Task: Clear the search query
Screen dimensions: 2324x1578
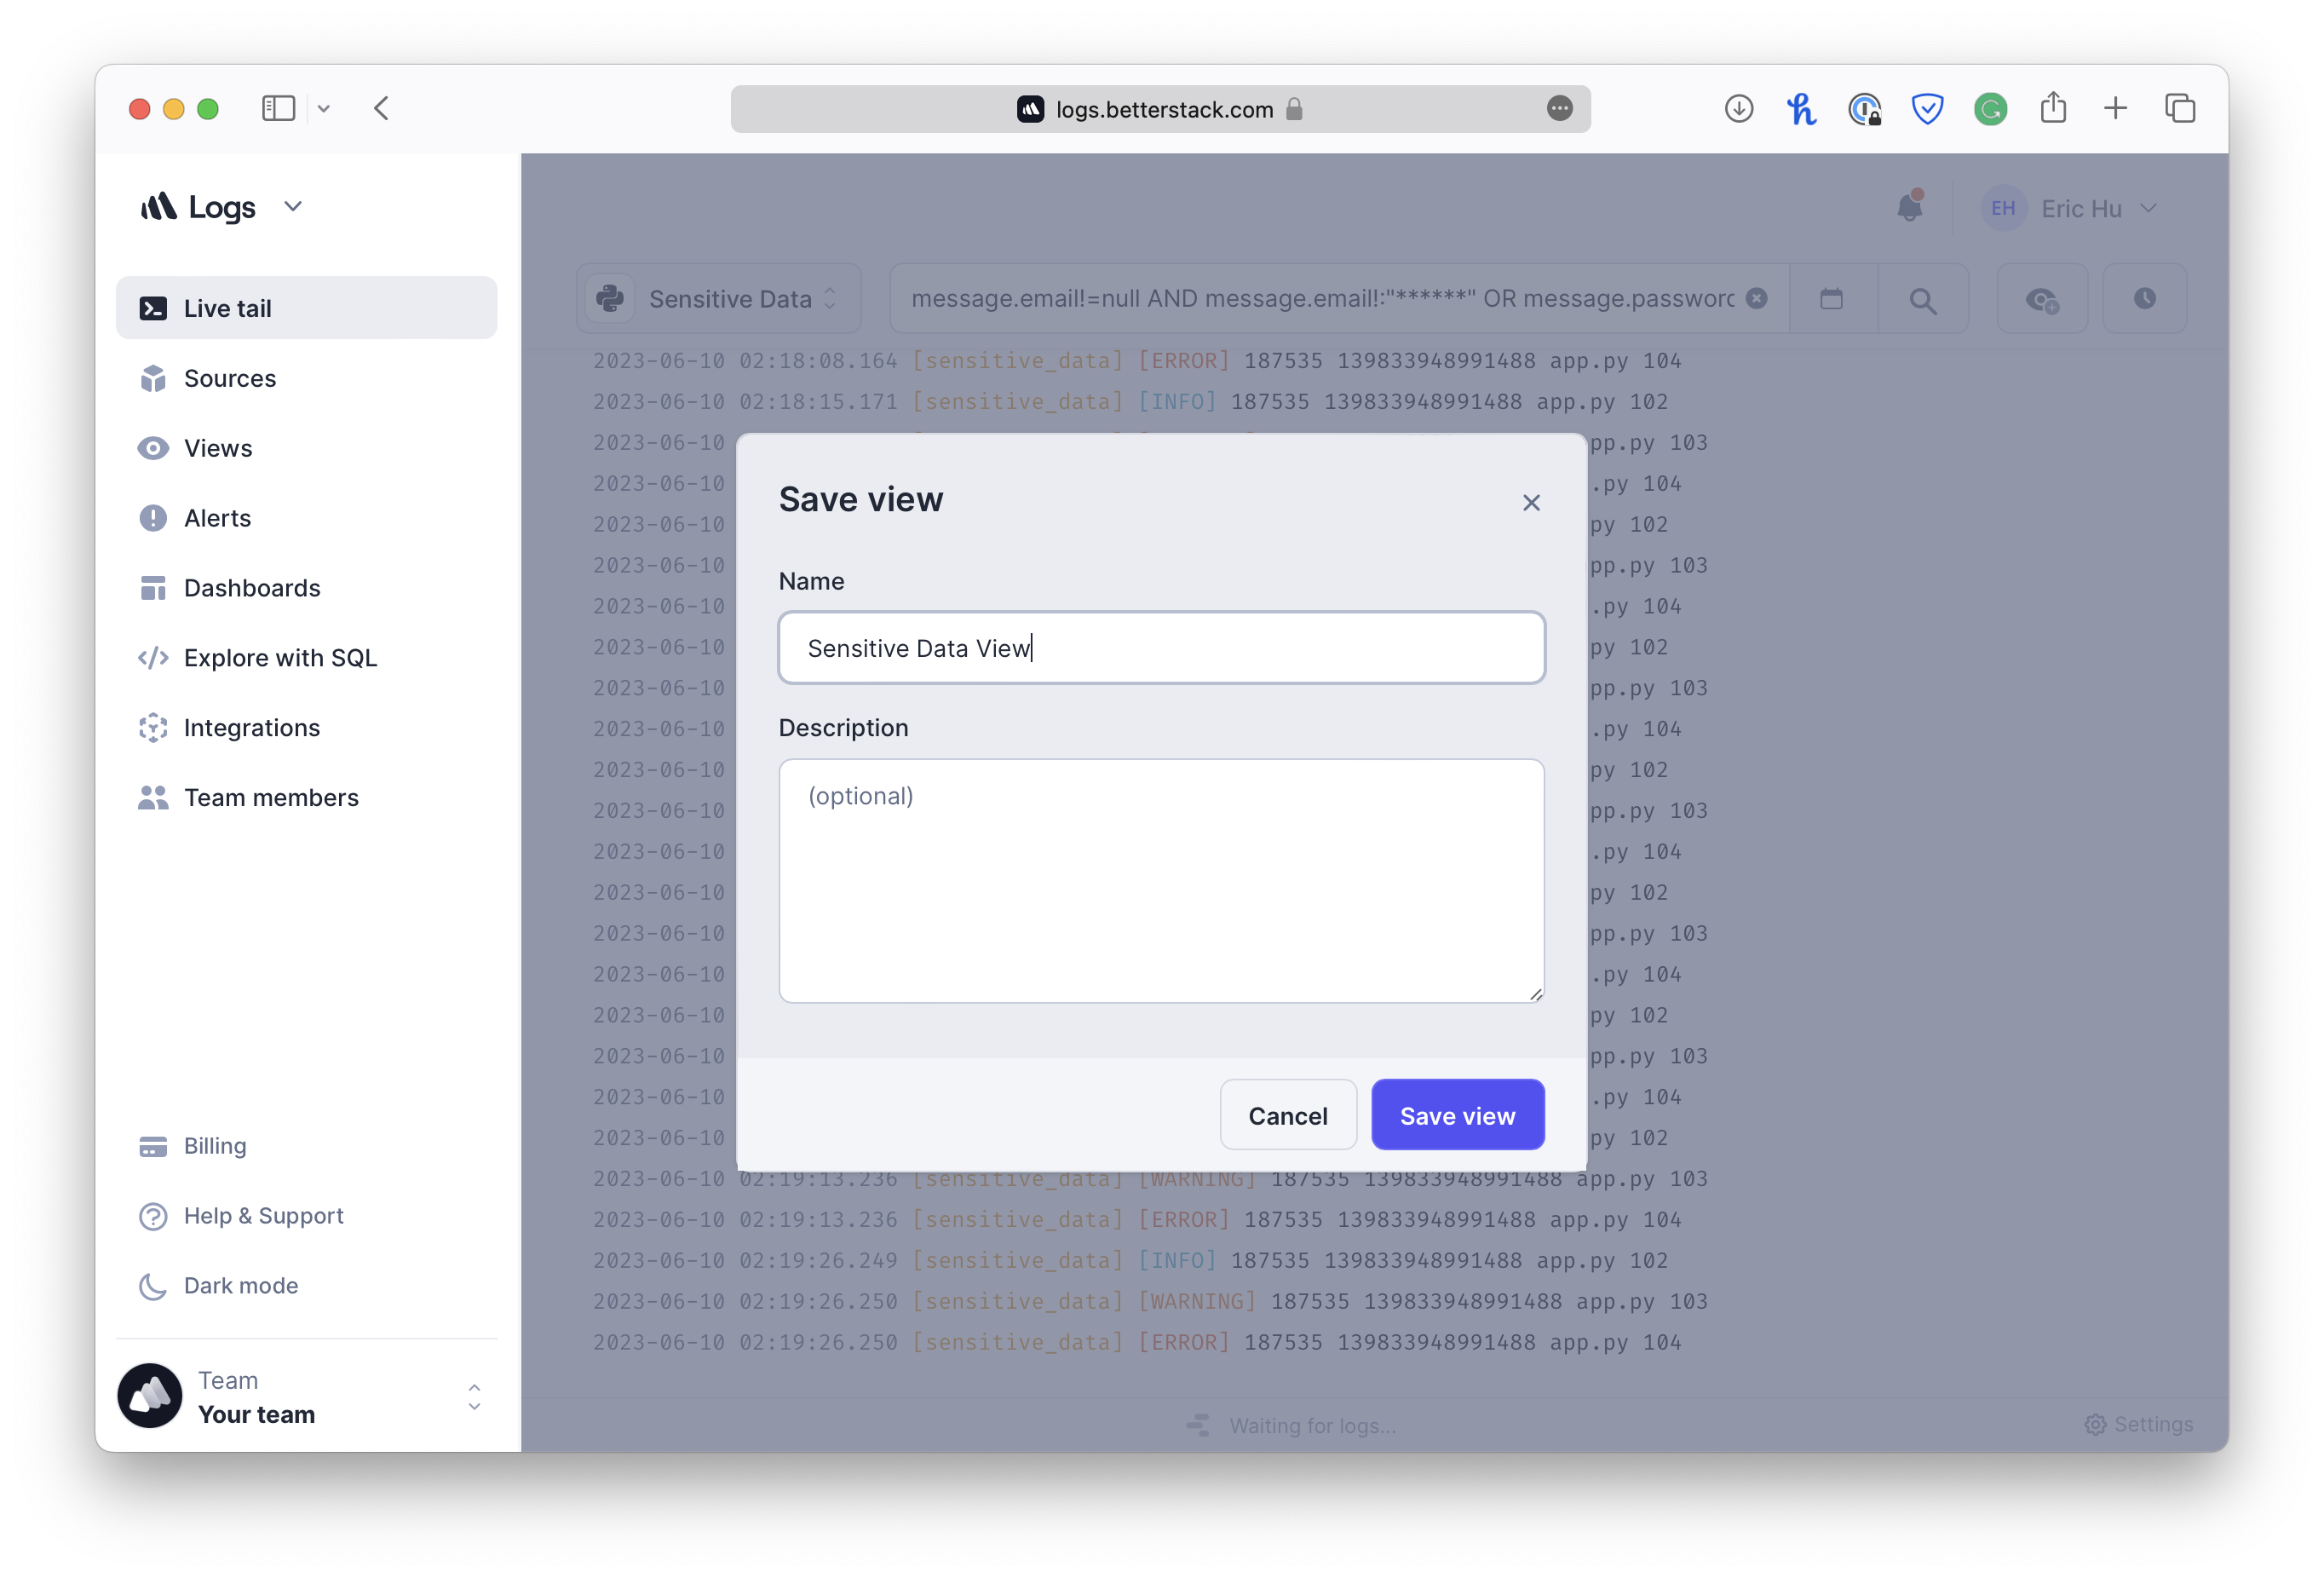Action: pos(1757,299)
